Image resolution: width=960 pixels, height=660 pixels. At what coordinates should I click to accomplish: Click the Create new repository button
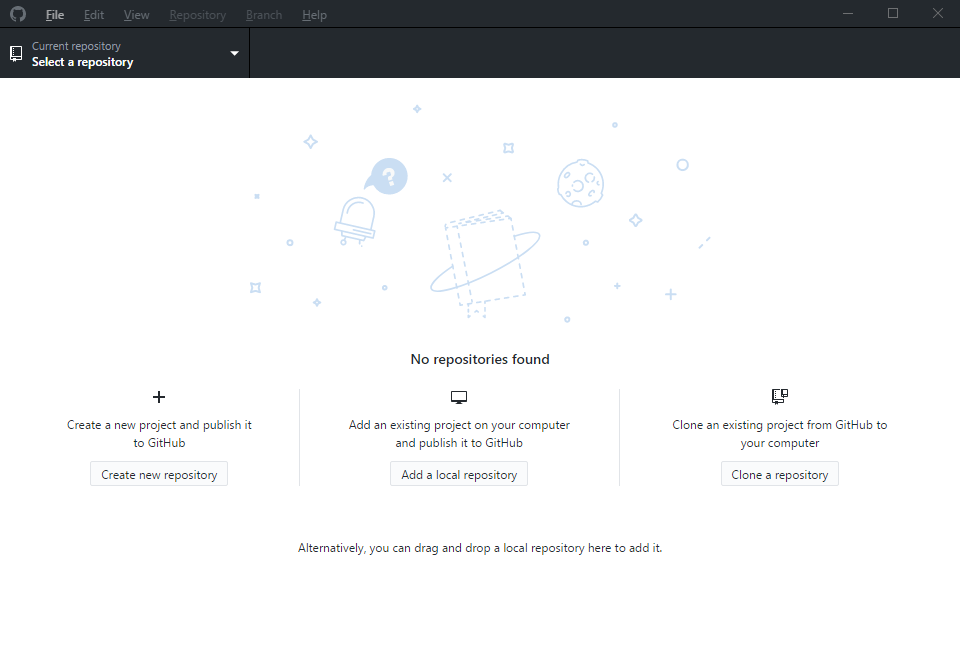pos(158,473)
